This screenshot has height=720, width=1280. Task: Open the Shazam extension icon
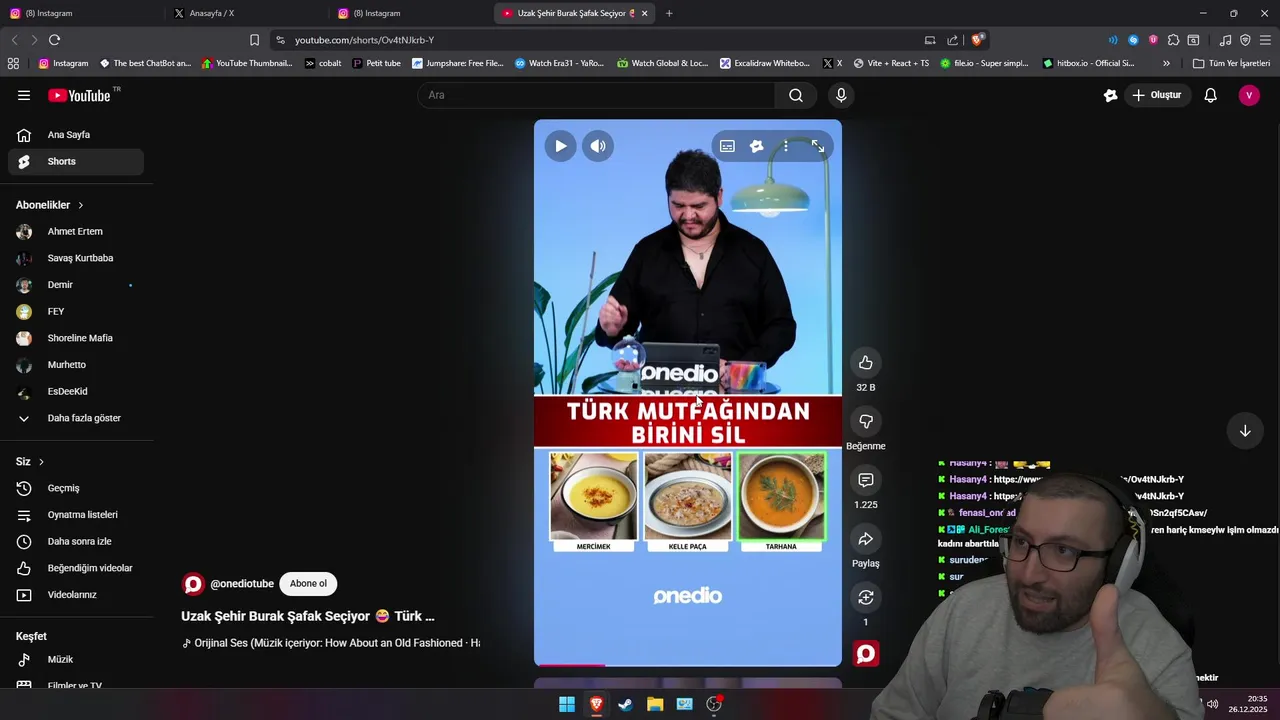tap(1133, 40)
